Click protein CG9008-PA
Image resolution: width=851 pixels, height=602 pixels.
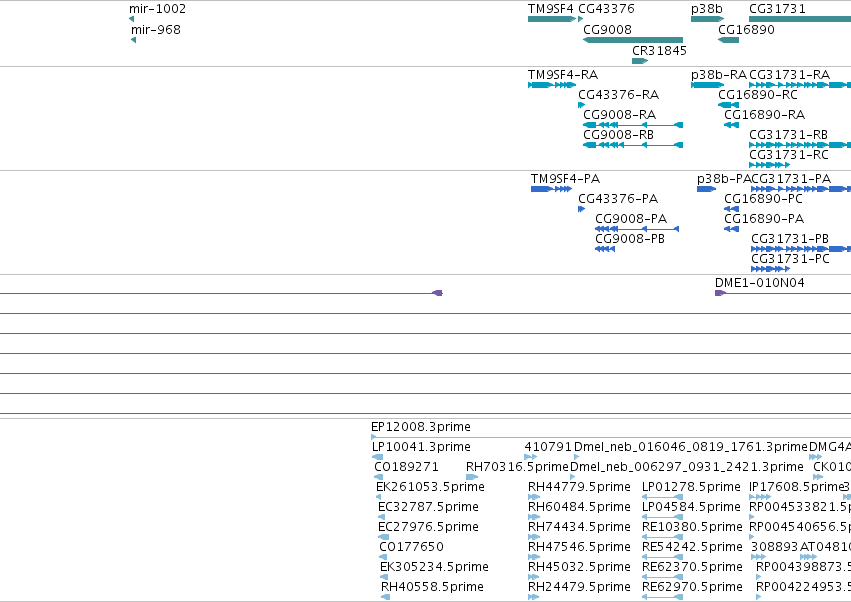pyautogui.click(x=637, y=229)
